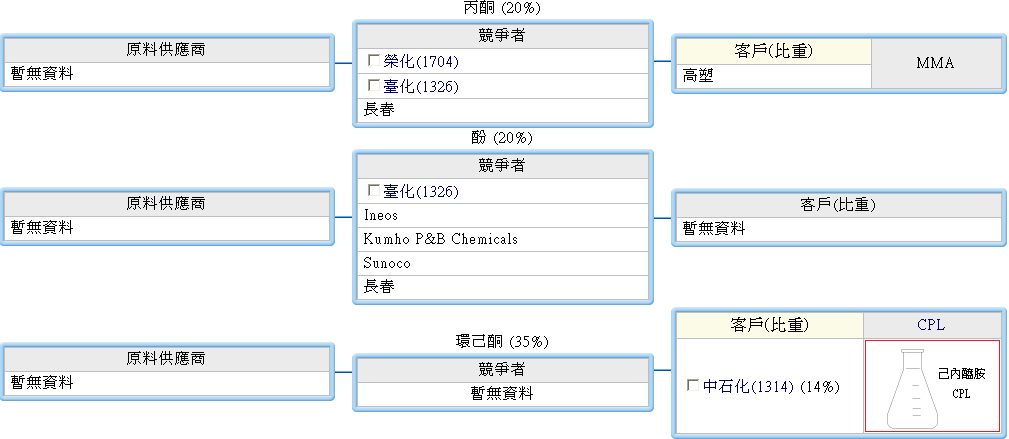
Task: Enable the 臺化(1326) checkbox under 酚
Action: [x=374, y=190]
